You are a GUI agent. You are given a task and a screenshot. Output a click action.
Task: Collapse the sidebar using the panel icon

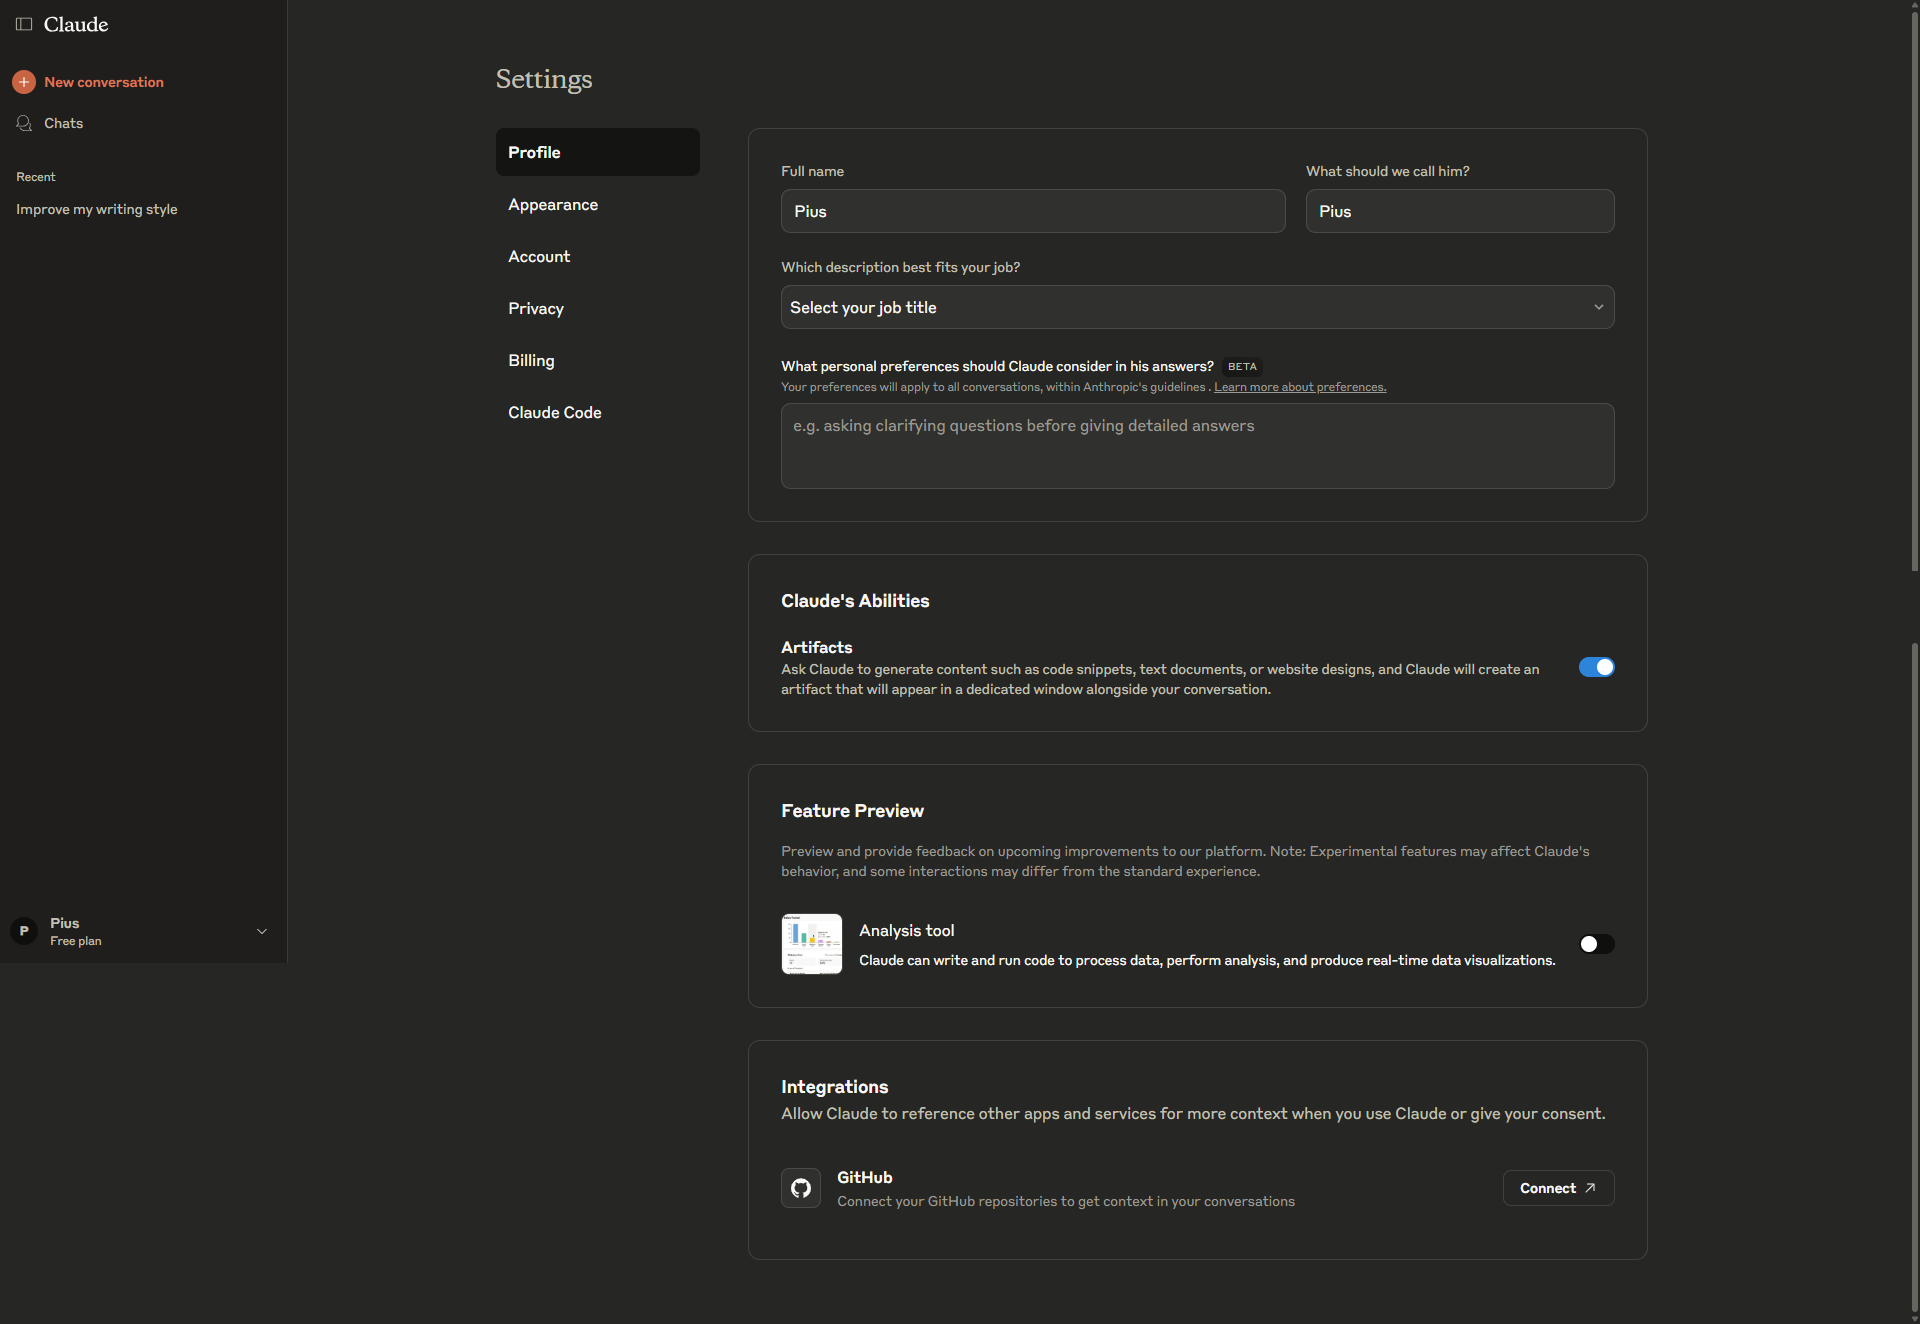point(24,24)
